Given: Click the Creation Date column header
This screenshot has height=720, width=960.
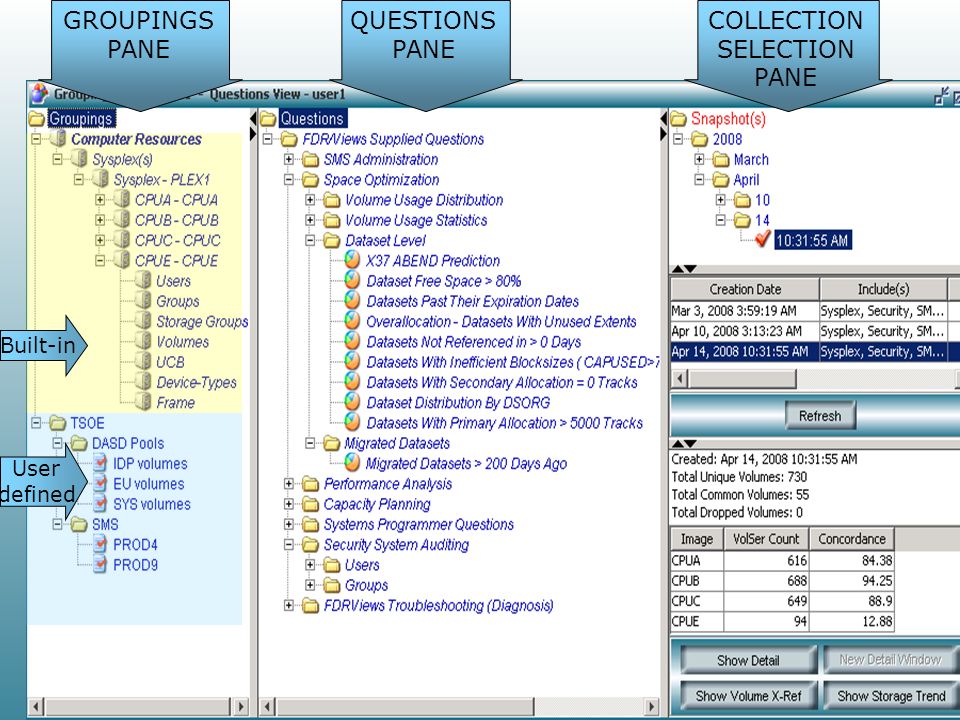Looking at the screenshot, I should [x=745, y=289].
